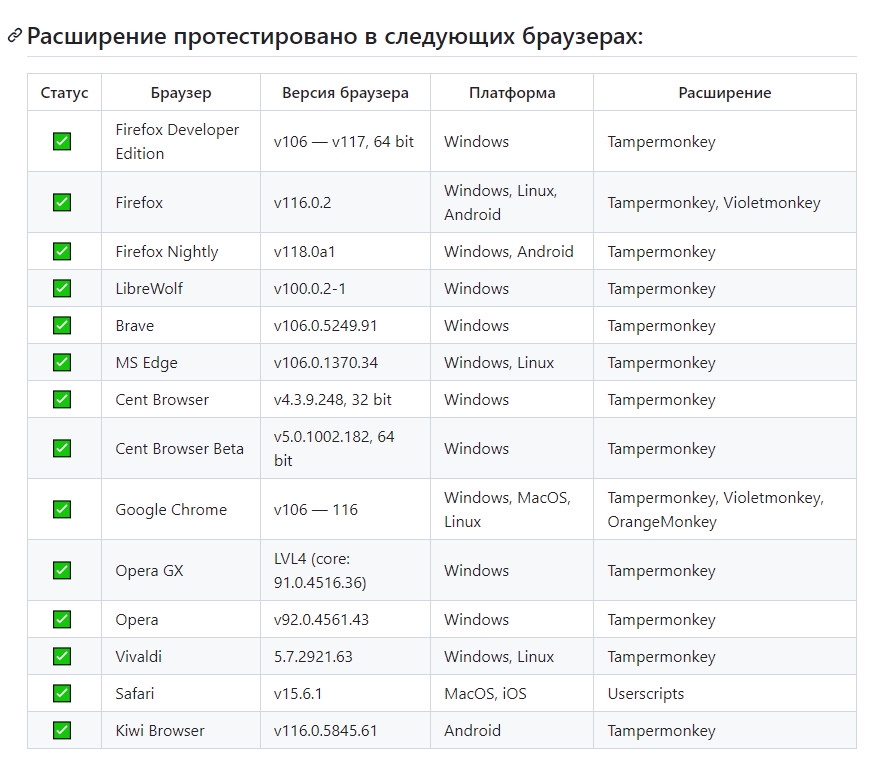This screenshot has width=883, height=764.
Task: Select the 'Opera' browser cell (not GX)
Action: (x=181, y=619)
